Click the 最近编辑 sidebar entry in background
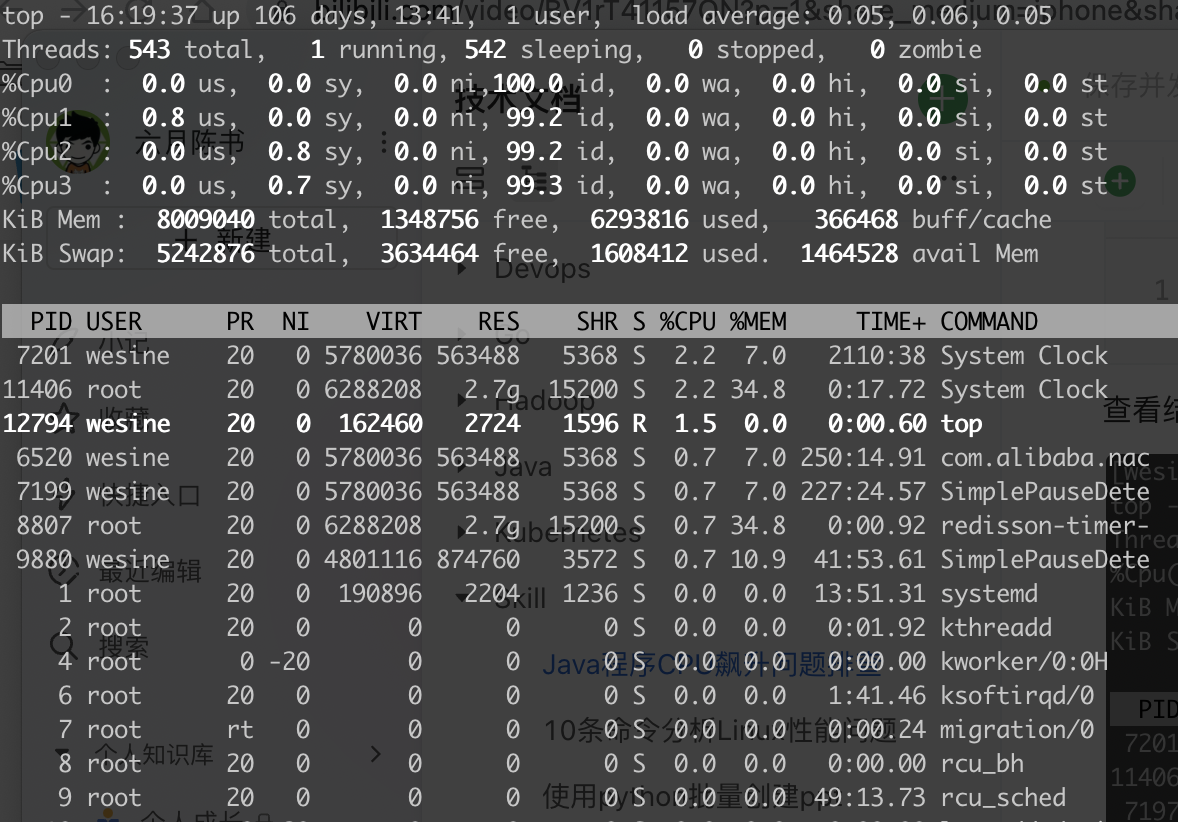 tap(150, 572)
